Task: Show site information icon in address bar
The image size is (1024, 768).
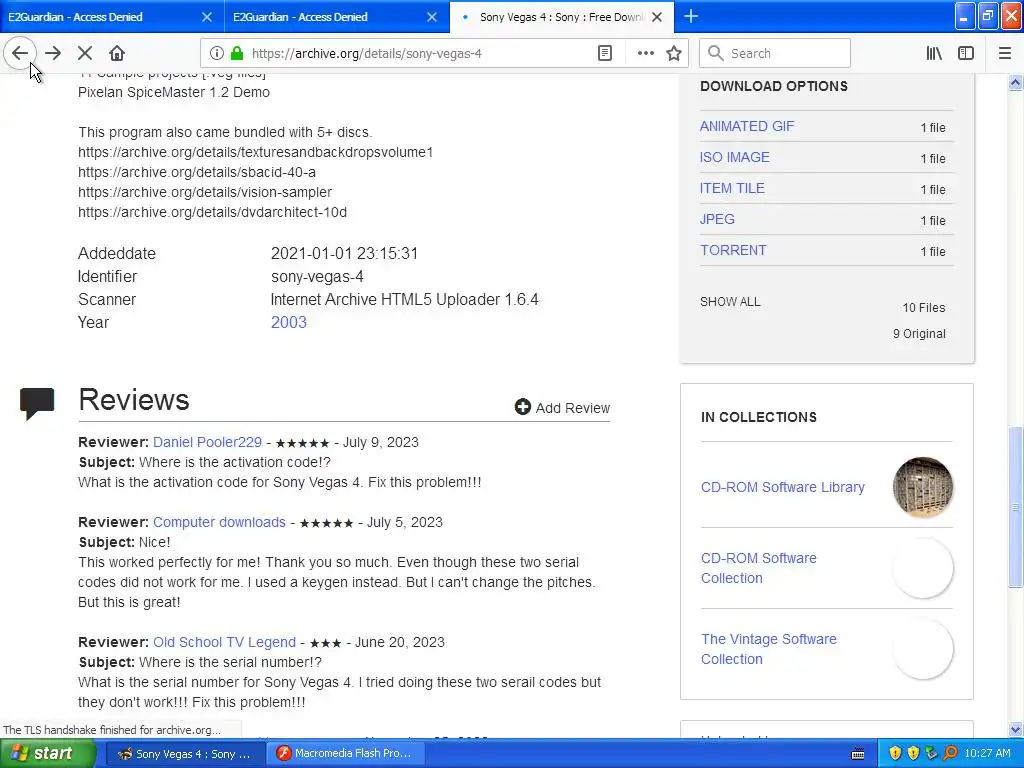Action: [x=217, y=53]
